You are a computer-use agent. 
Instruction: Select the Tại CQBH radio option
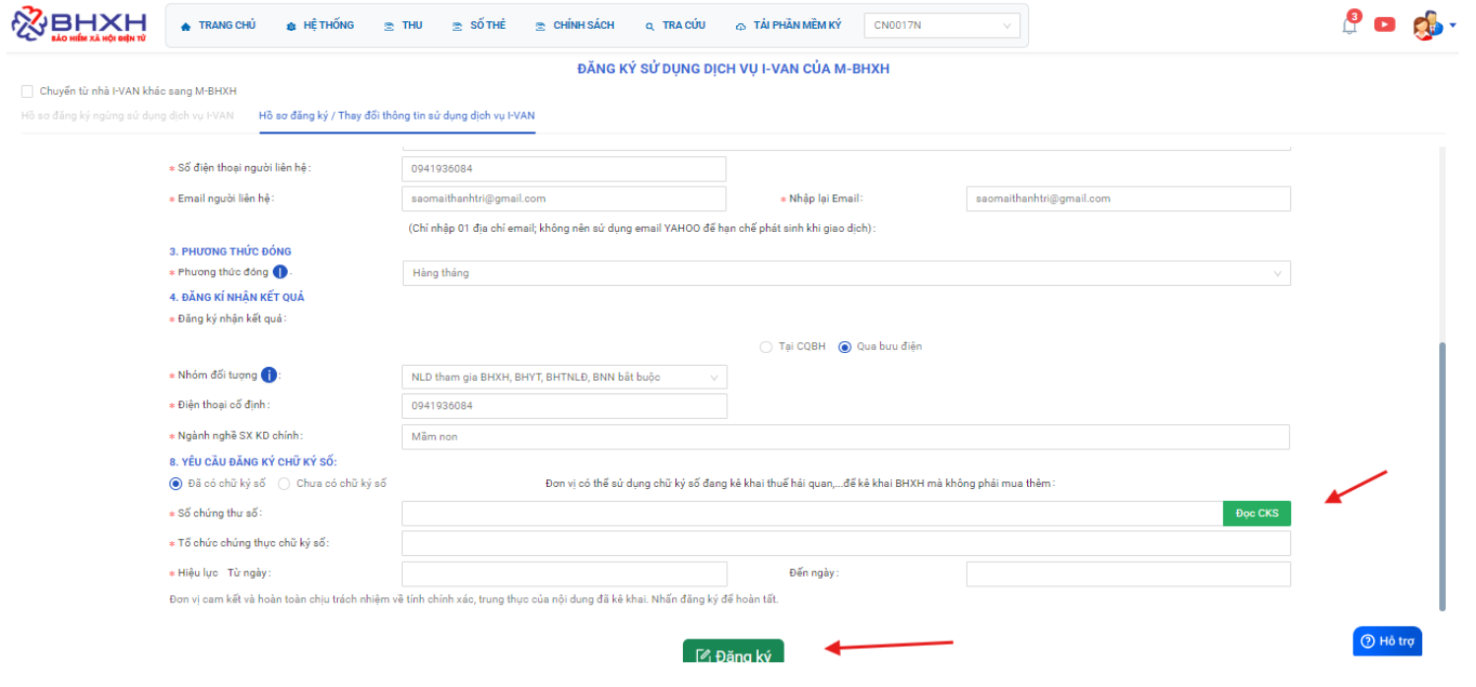(x=766, y=347)
